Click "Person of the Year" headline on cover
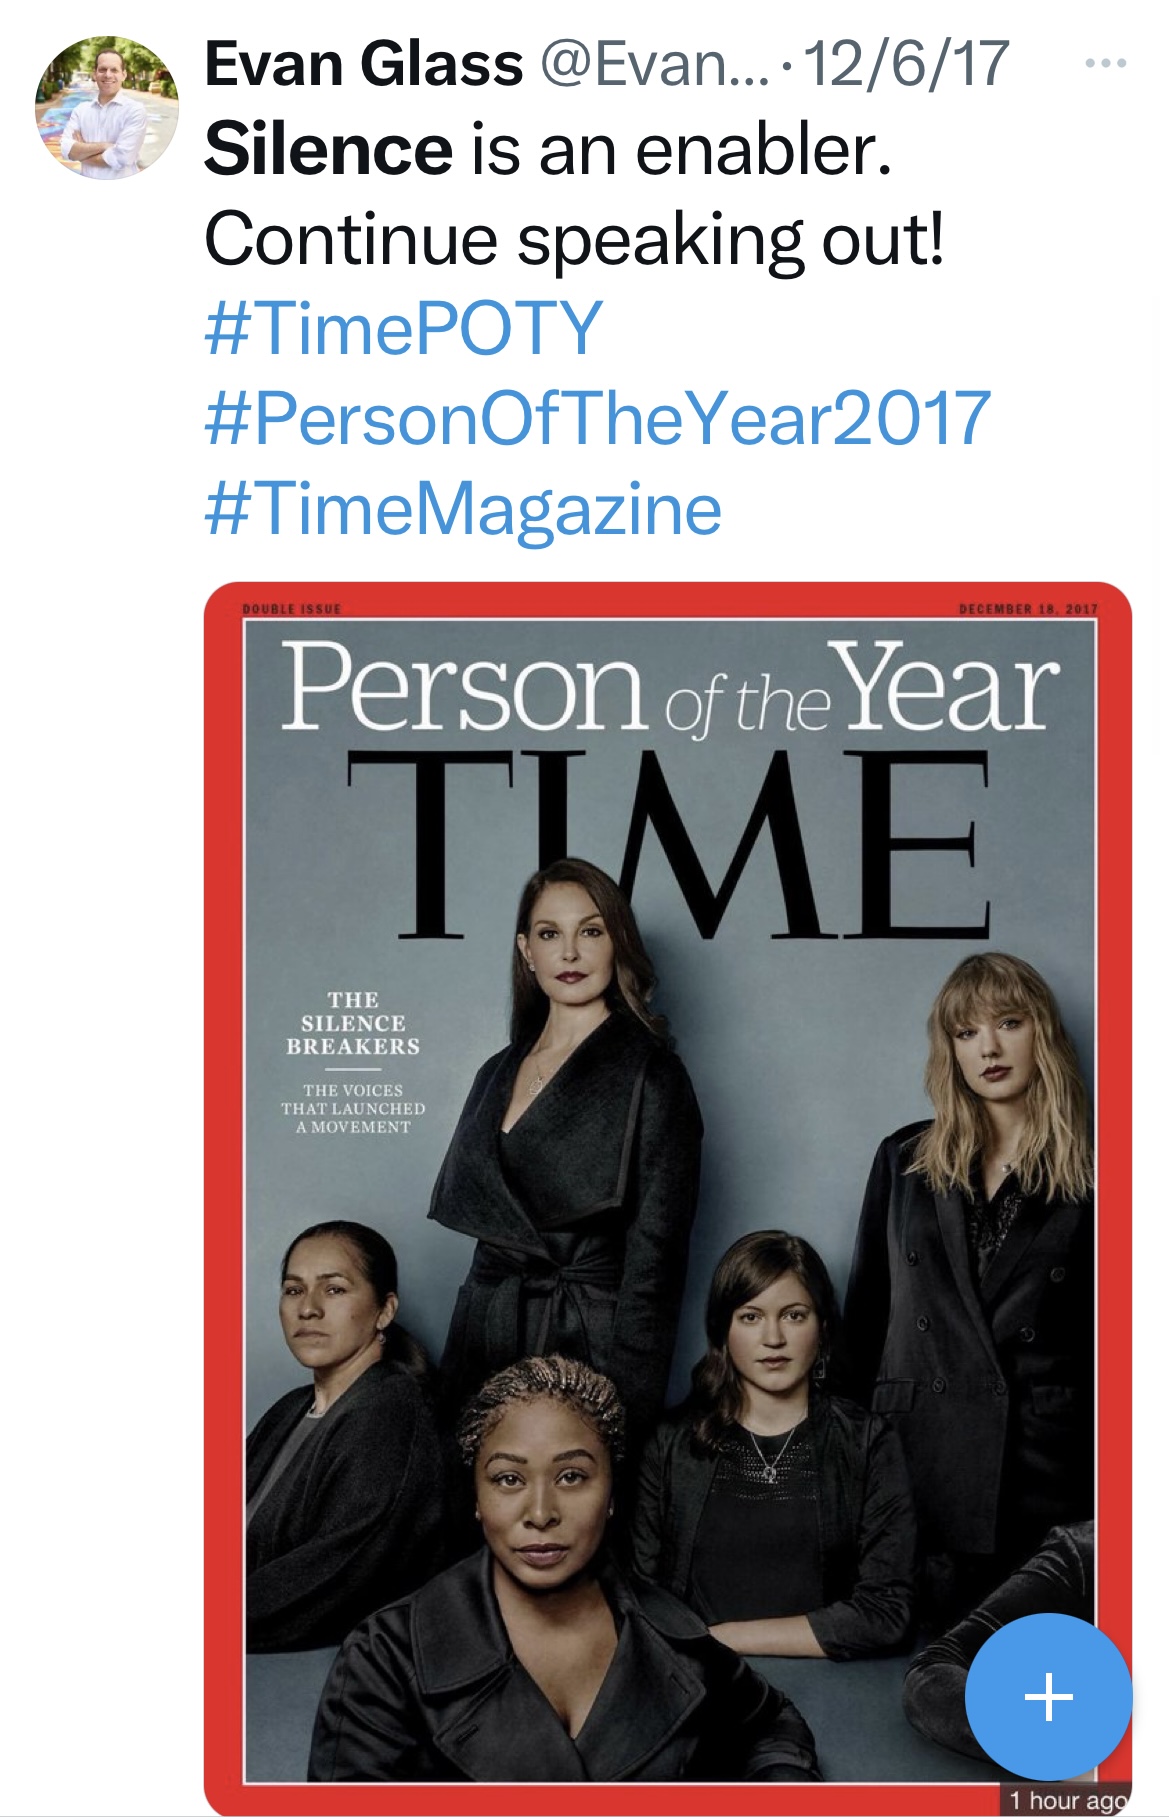Screen dimensions: 1169x1820 [669, 689]
